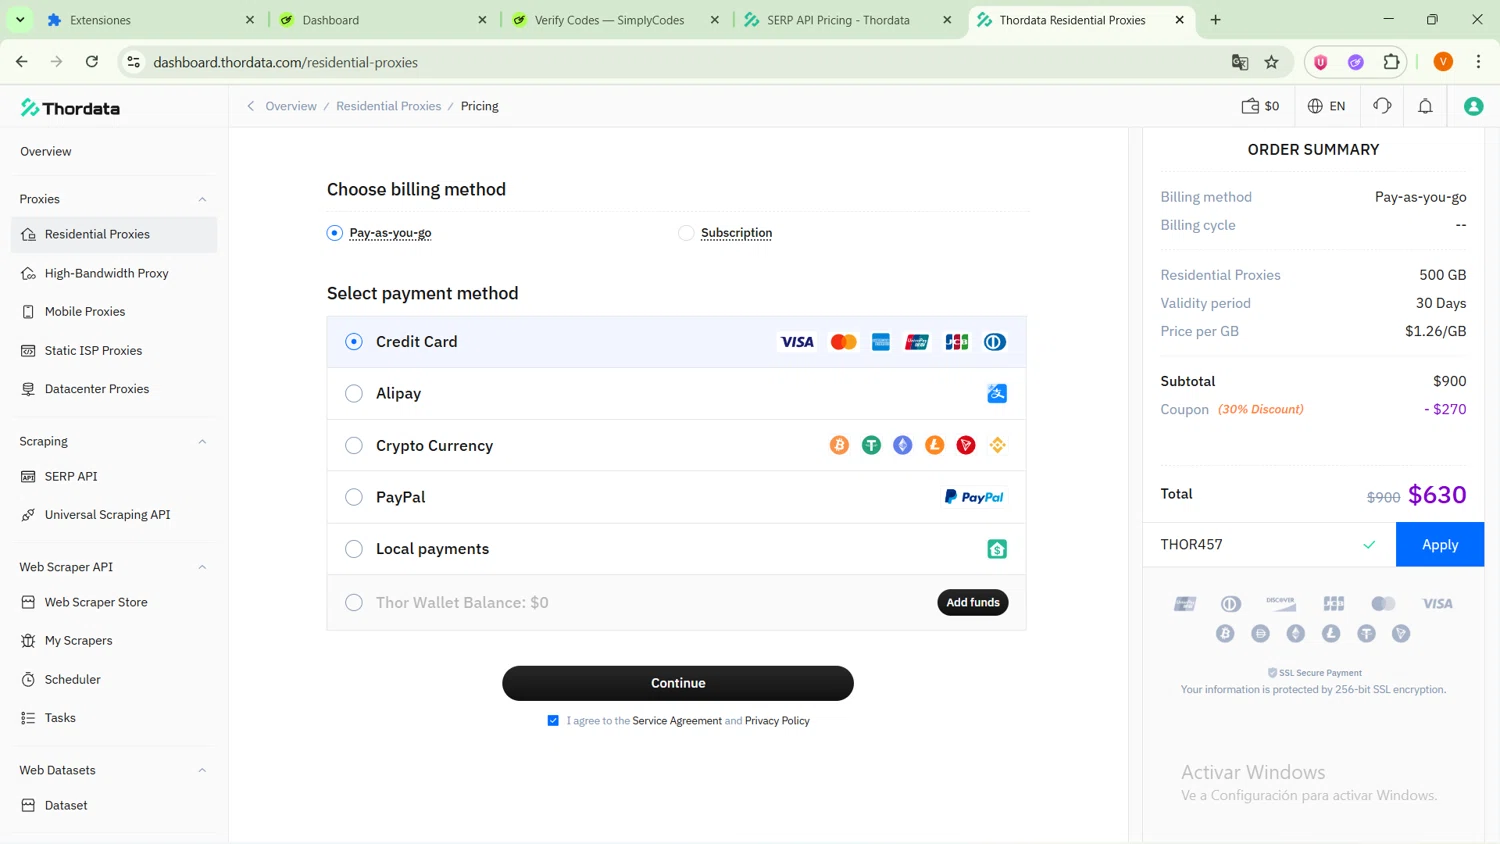Open the EN language selector
Screen dimensions: 1500x844
click(x=1326, y=106)
